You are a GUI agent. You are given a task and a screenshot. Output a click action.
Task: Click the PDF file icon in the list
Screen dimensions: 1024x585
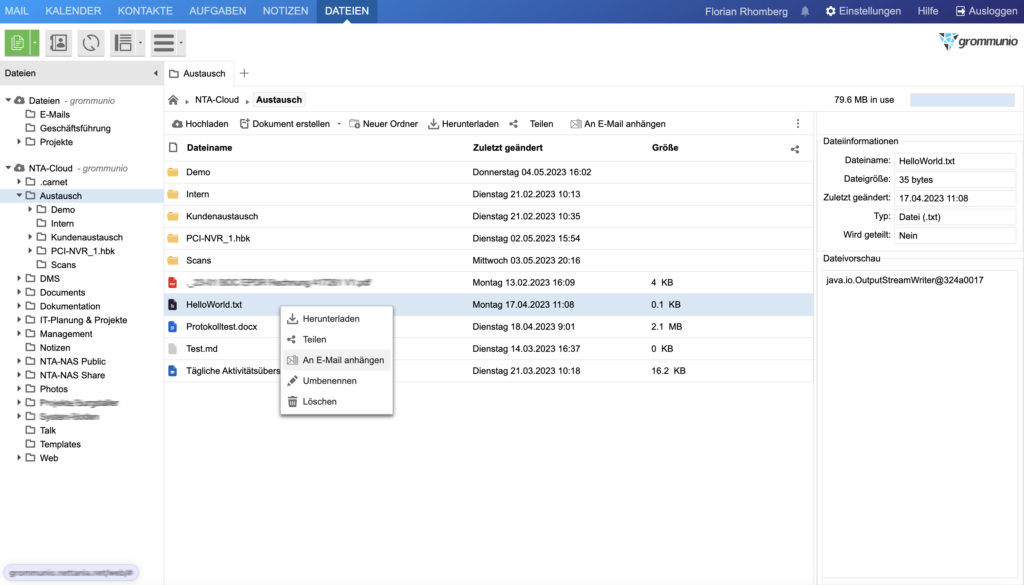pos(172,283)
